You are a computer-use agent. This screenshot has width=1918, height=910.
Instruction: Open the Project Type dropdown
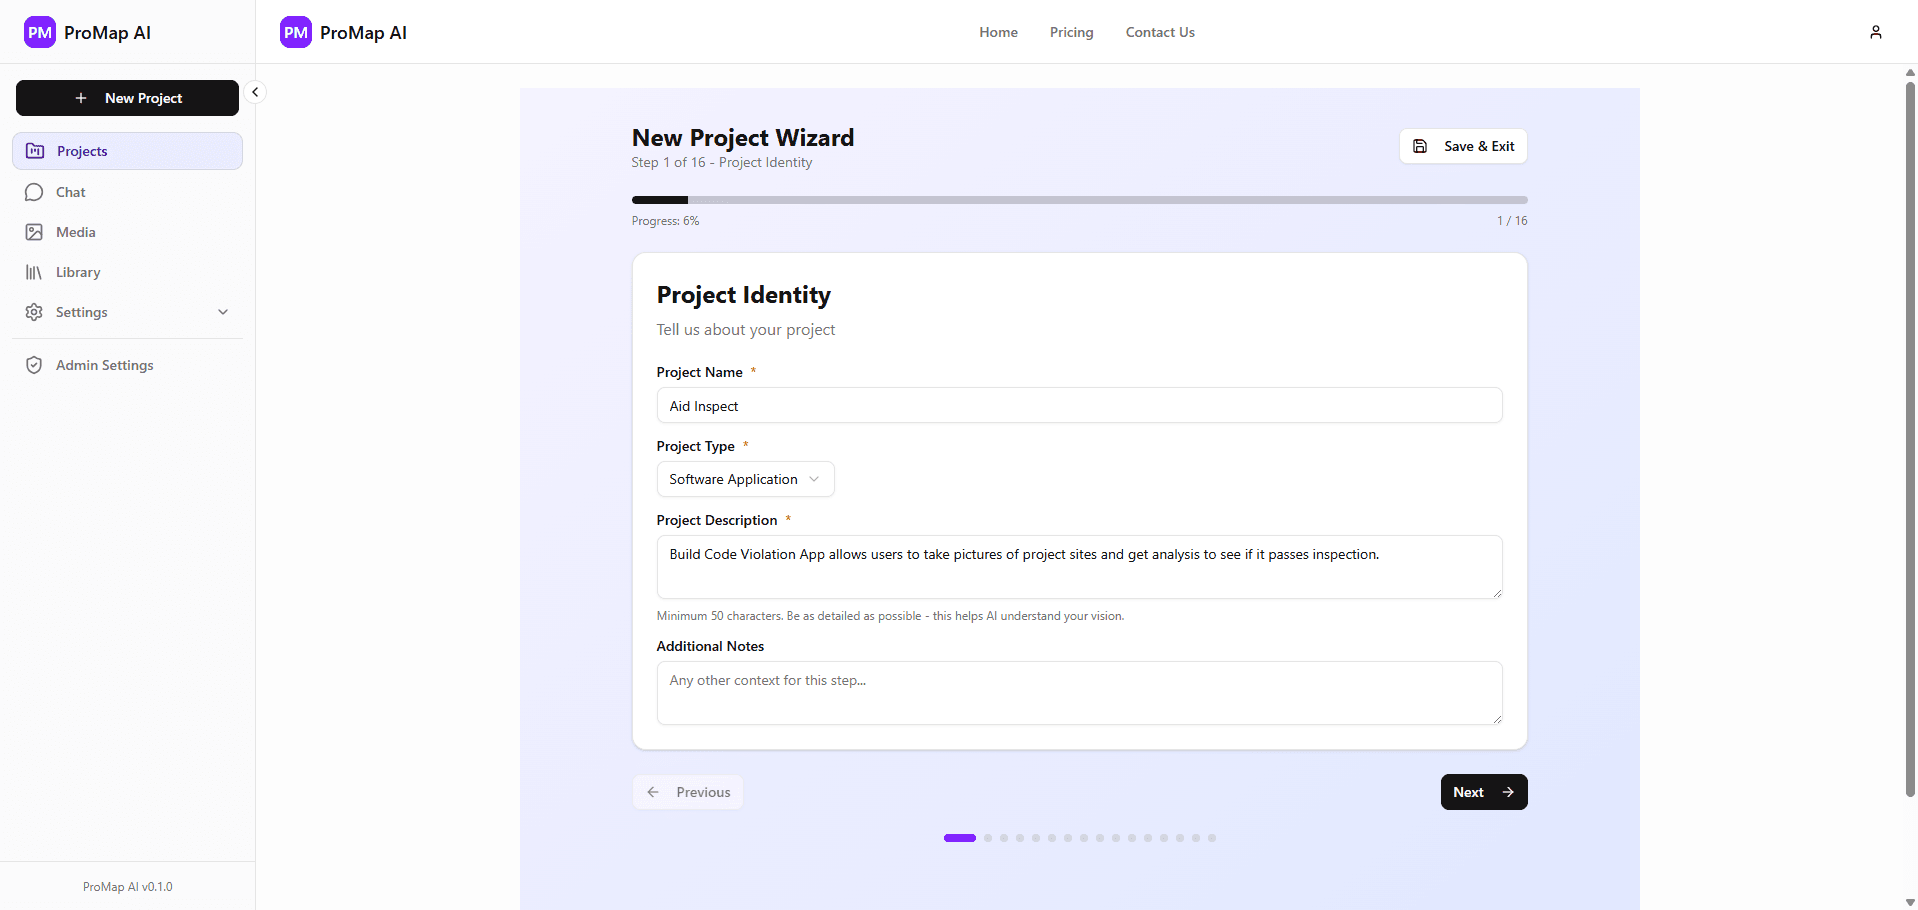744,478
